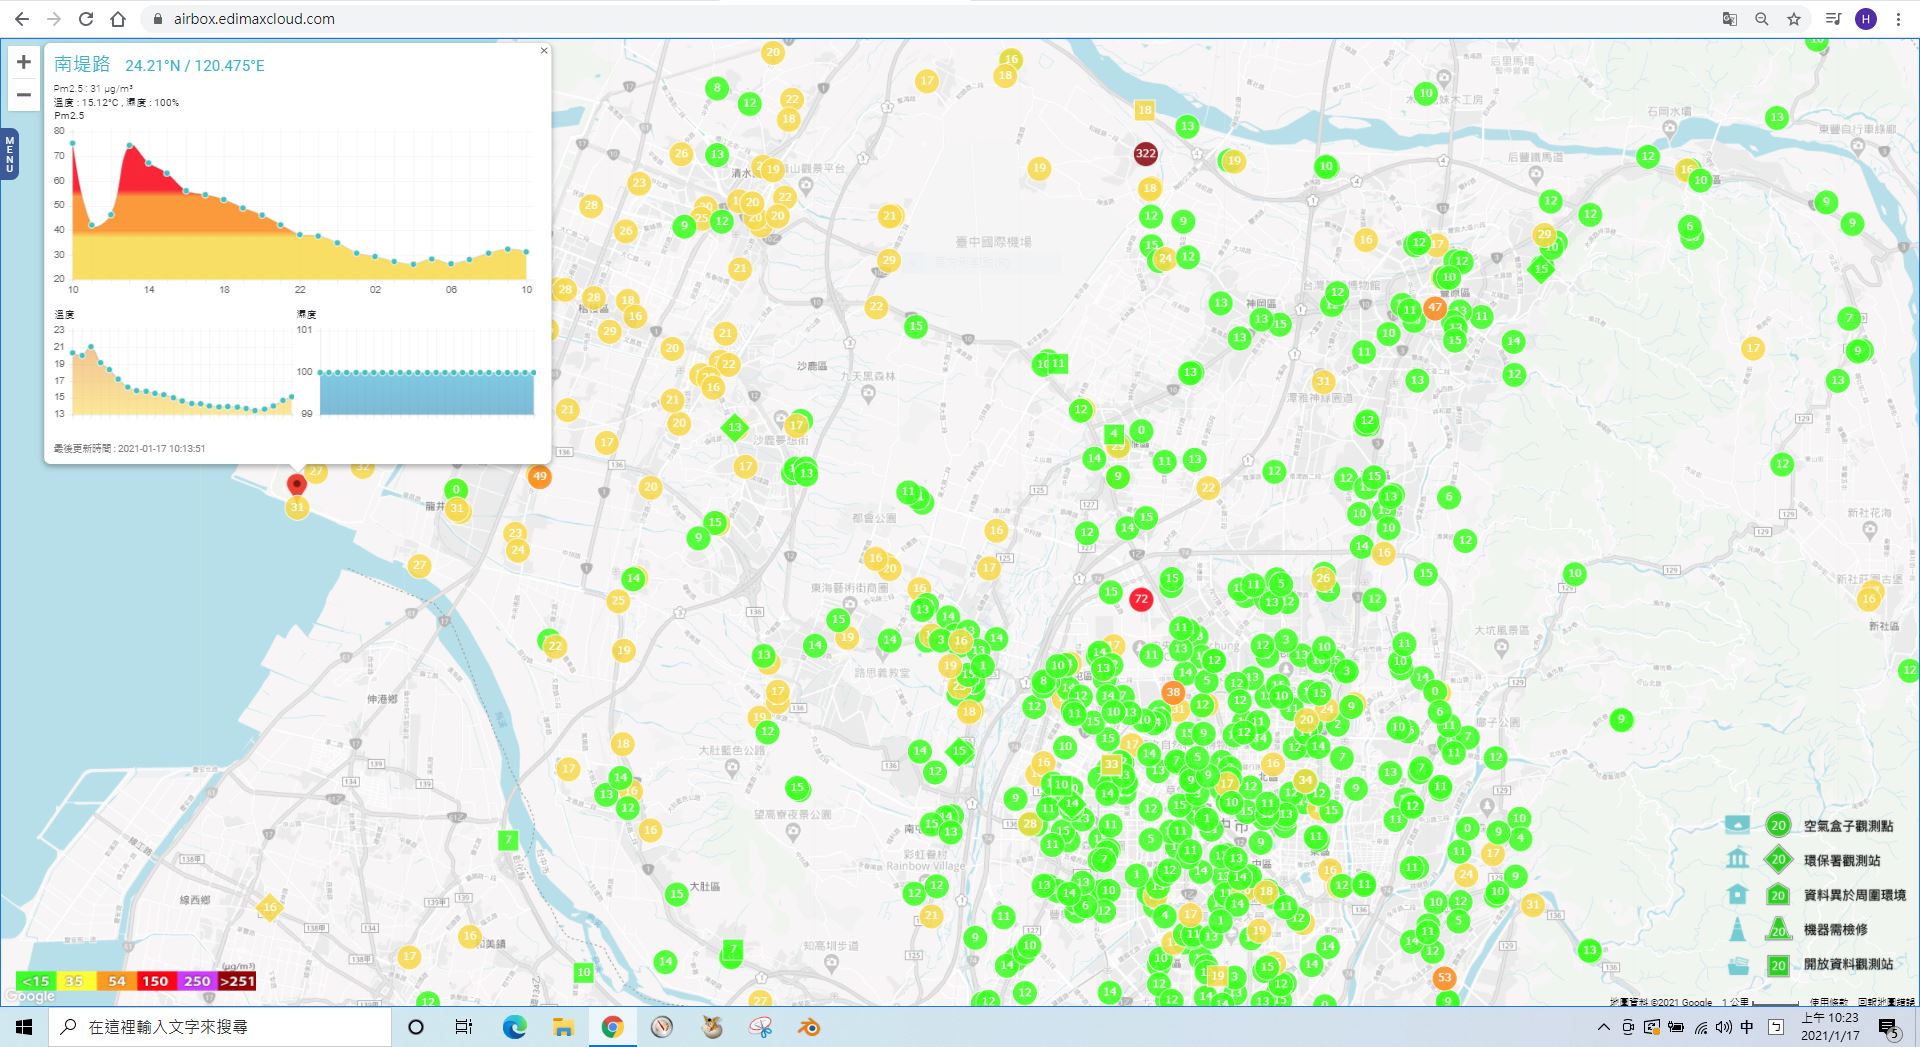The image size is (1920, 1047).
Task: Select the red location pin under popup
Action: click(296, 484)
